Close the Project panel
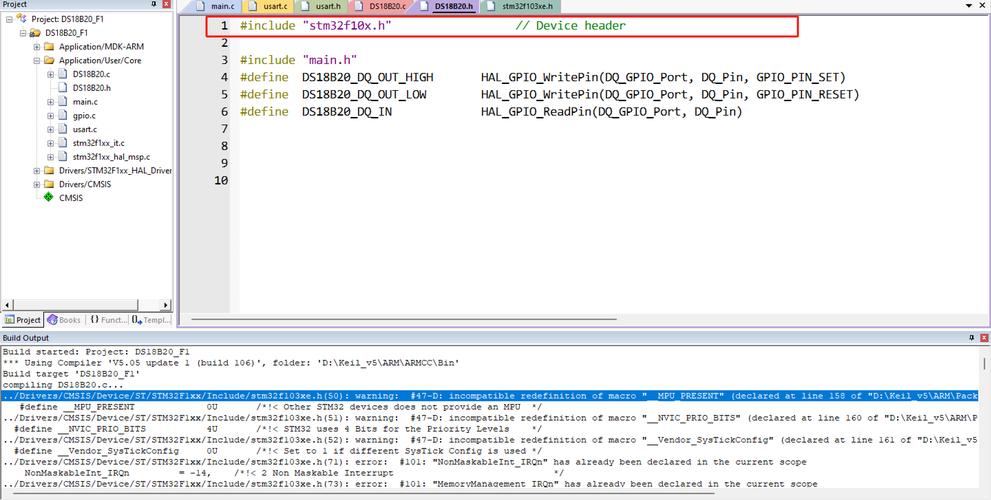The width and height of the screenshot is (991, 500). (x=167, y=4)
